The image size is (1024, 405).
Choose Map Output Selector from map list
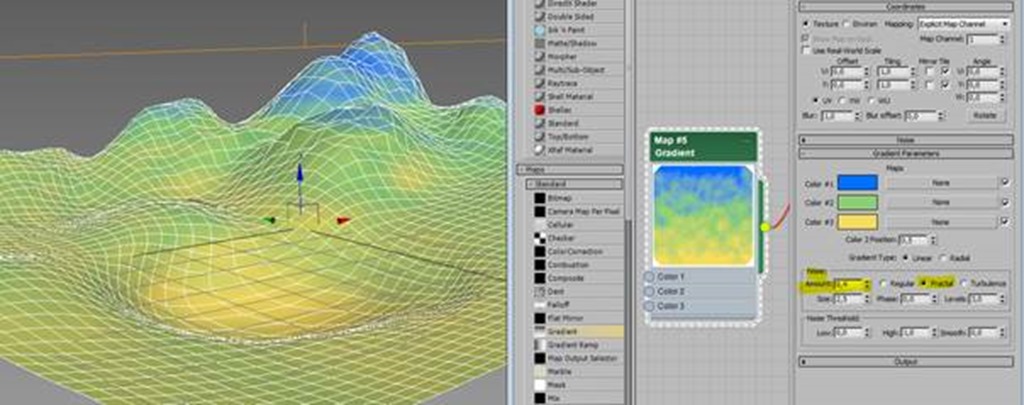click(x=582, y=357)
